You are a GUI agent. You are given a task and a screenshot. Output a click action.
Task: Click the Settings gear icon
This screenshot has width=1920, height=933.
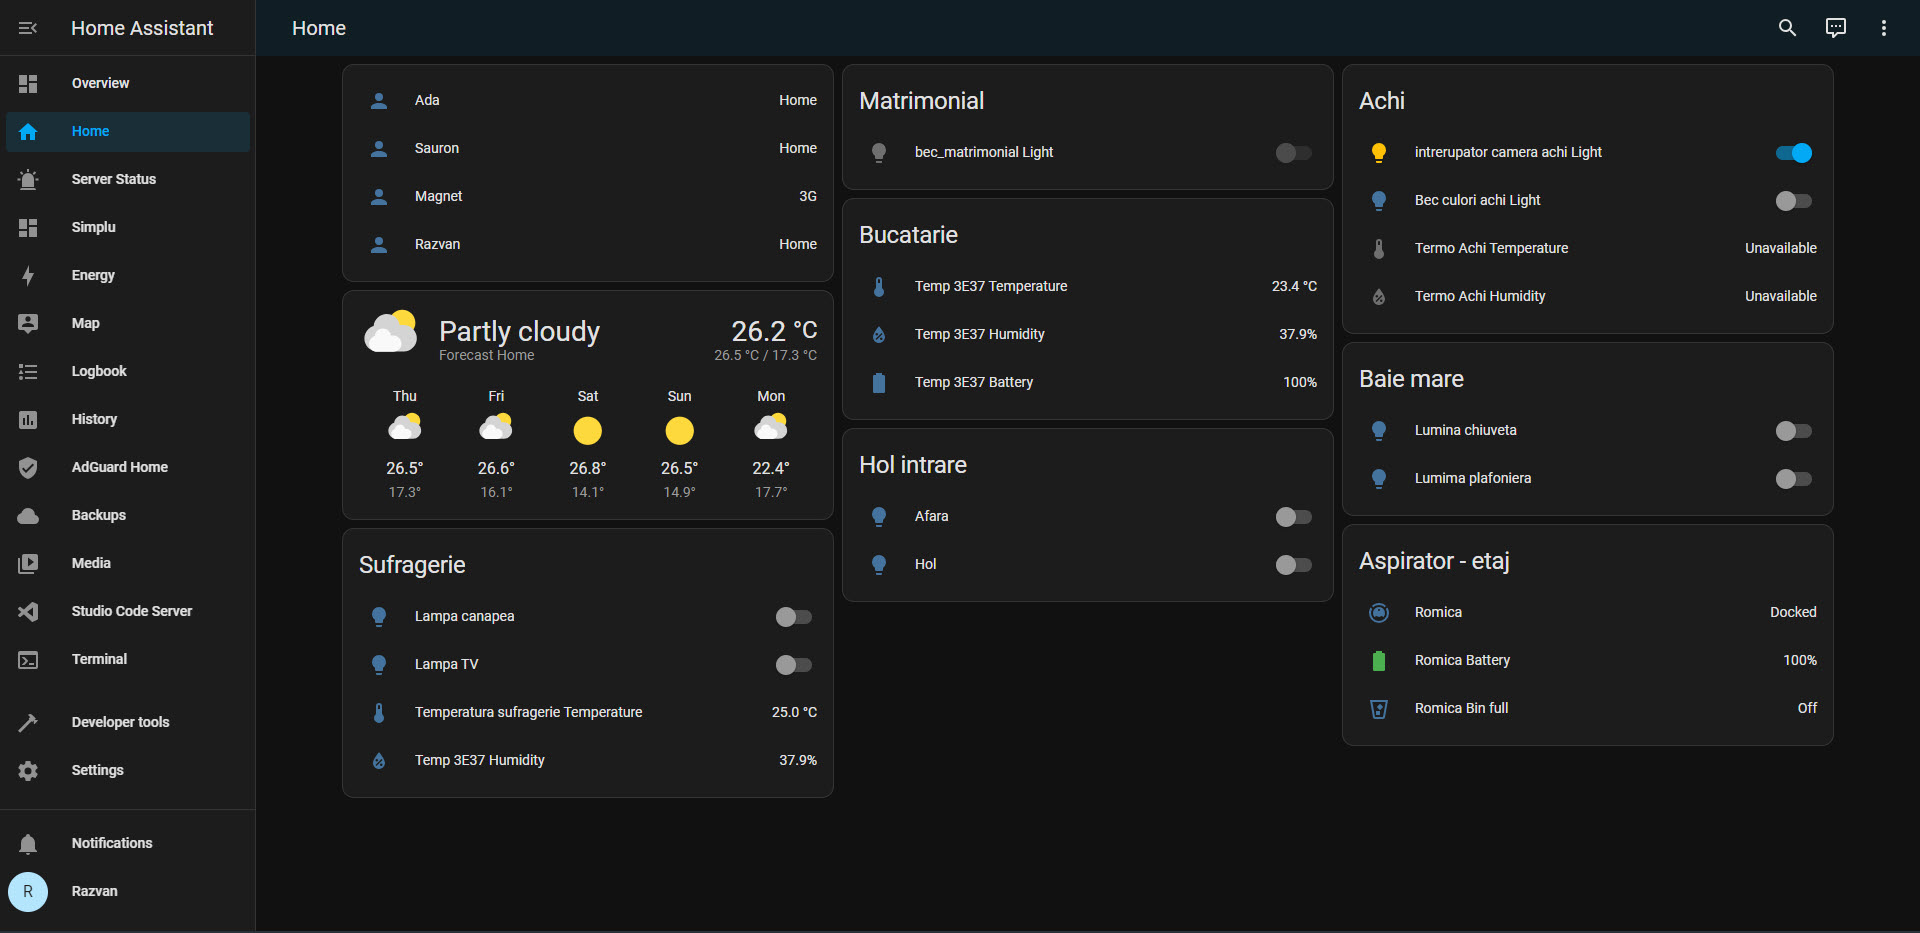coord(28,771)
